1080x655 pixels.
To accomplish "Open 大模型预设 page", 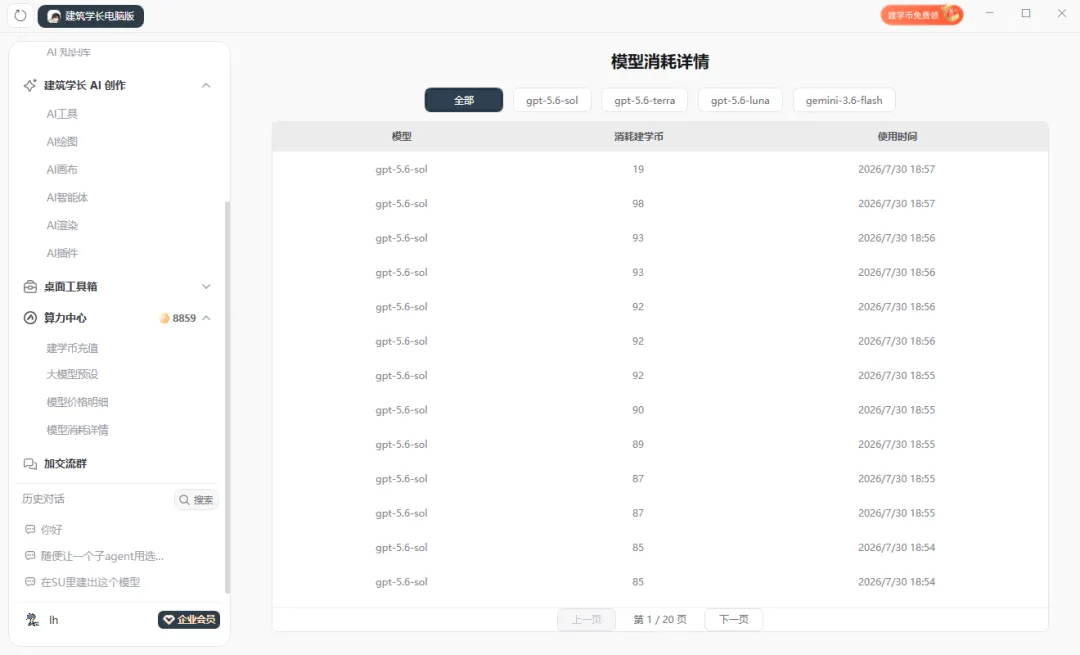I will point(72,374).
